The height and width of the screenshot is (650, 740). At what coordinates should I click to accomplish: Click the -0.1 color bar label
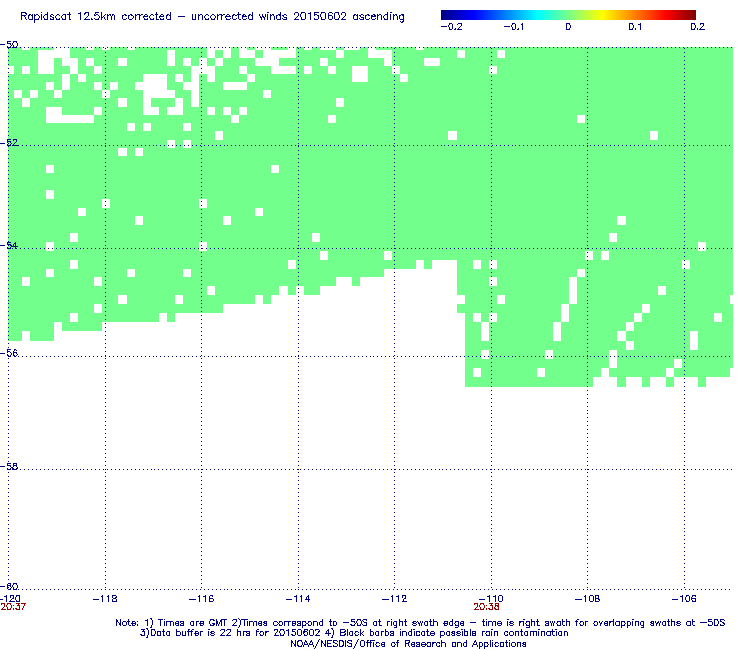[513, 27]
